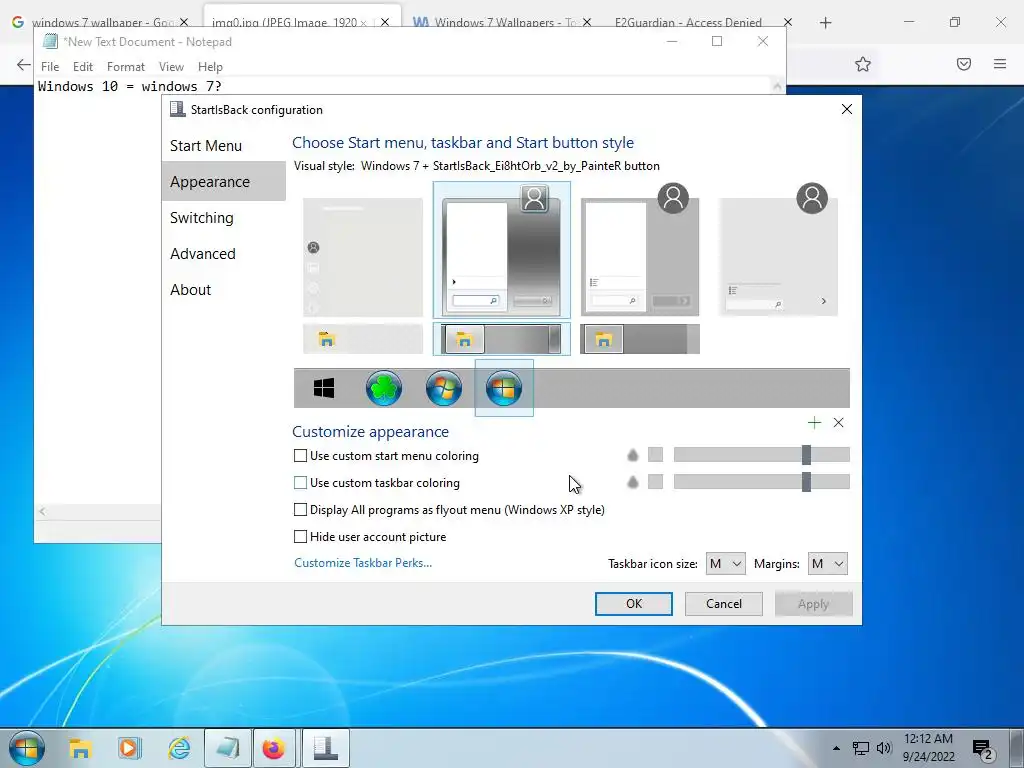Show hidden tray icons arrow
The width and height of the screenshot is (1024, 768).
[836, 748]
